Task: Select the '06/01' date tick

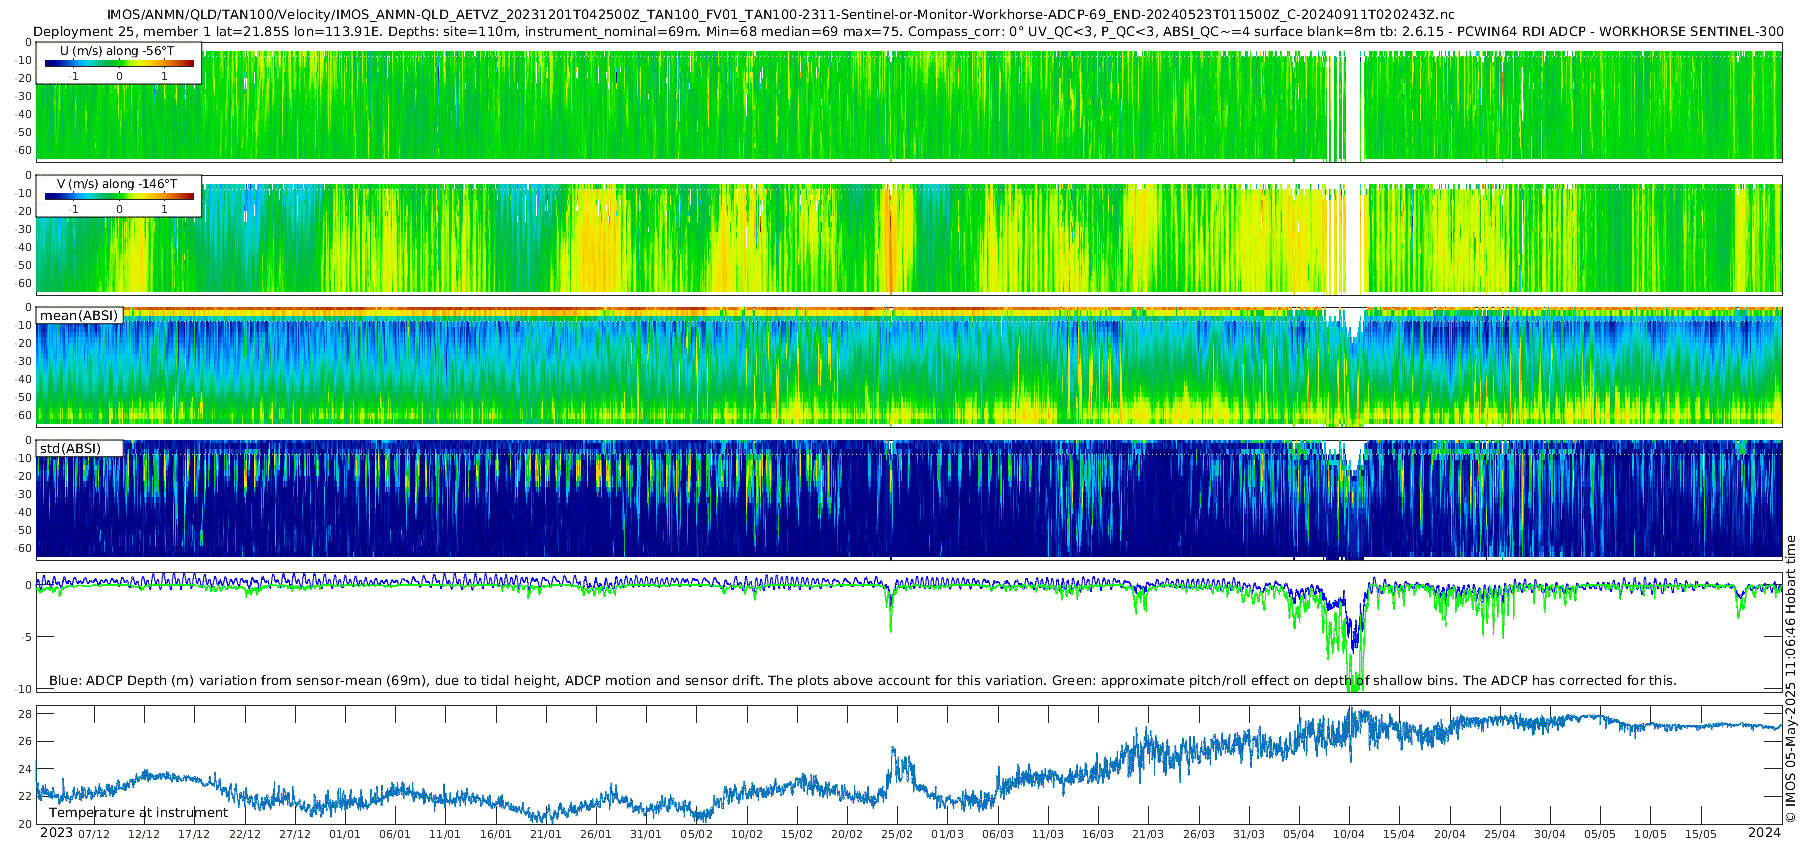Action: [x=395, y=835]
